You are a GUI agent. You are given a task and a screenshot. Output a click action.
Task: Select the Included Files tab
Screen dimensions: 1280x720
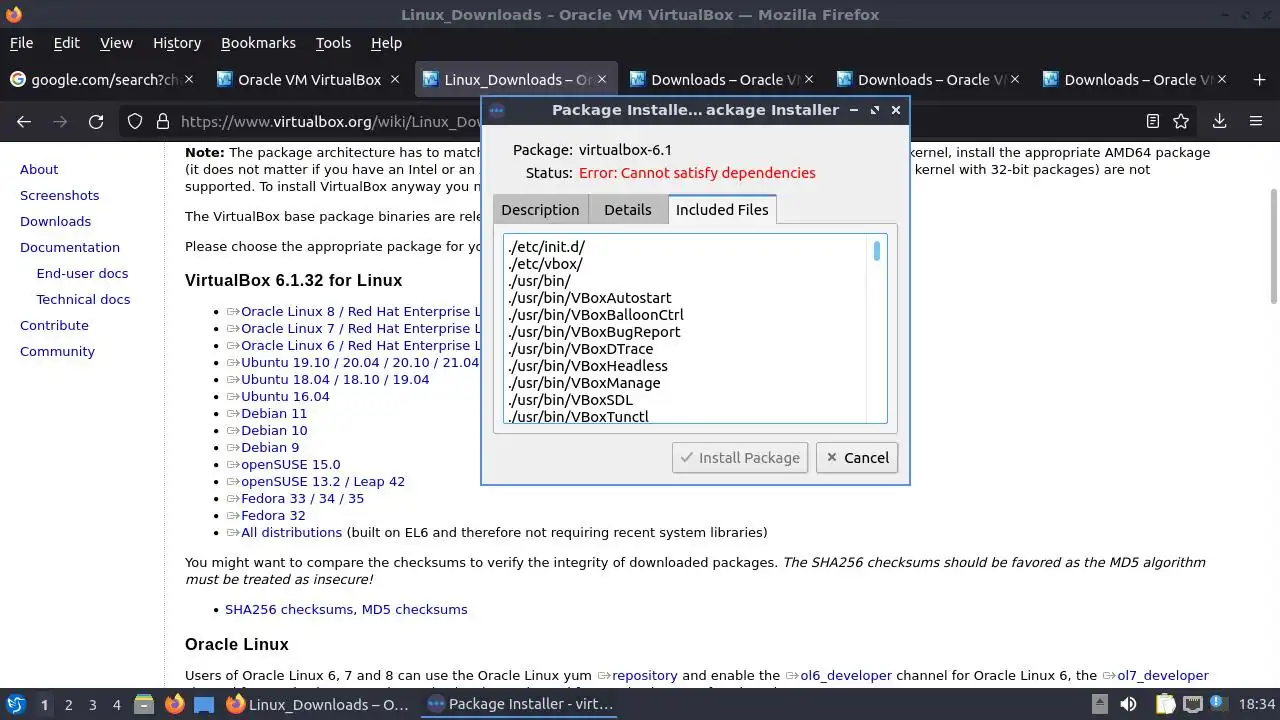click(x=722, y=209)
